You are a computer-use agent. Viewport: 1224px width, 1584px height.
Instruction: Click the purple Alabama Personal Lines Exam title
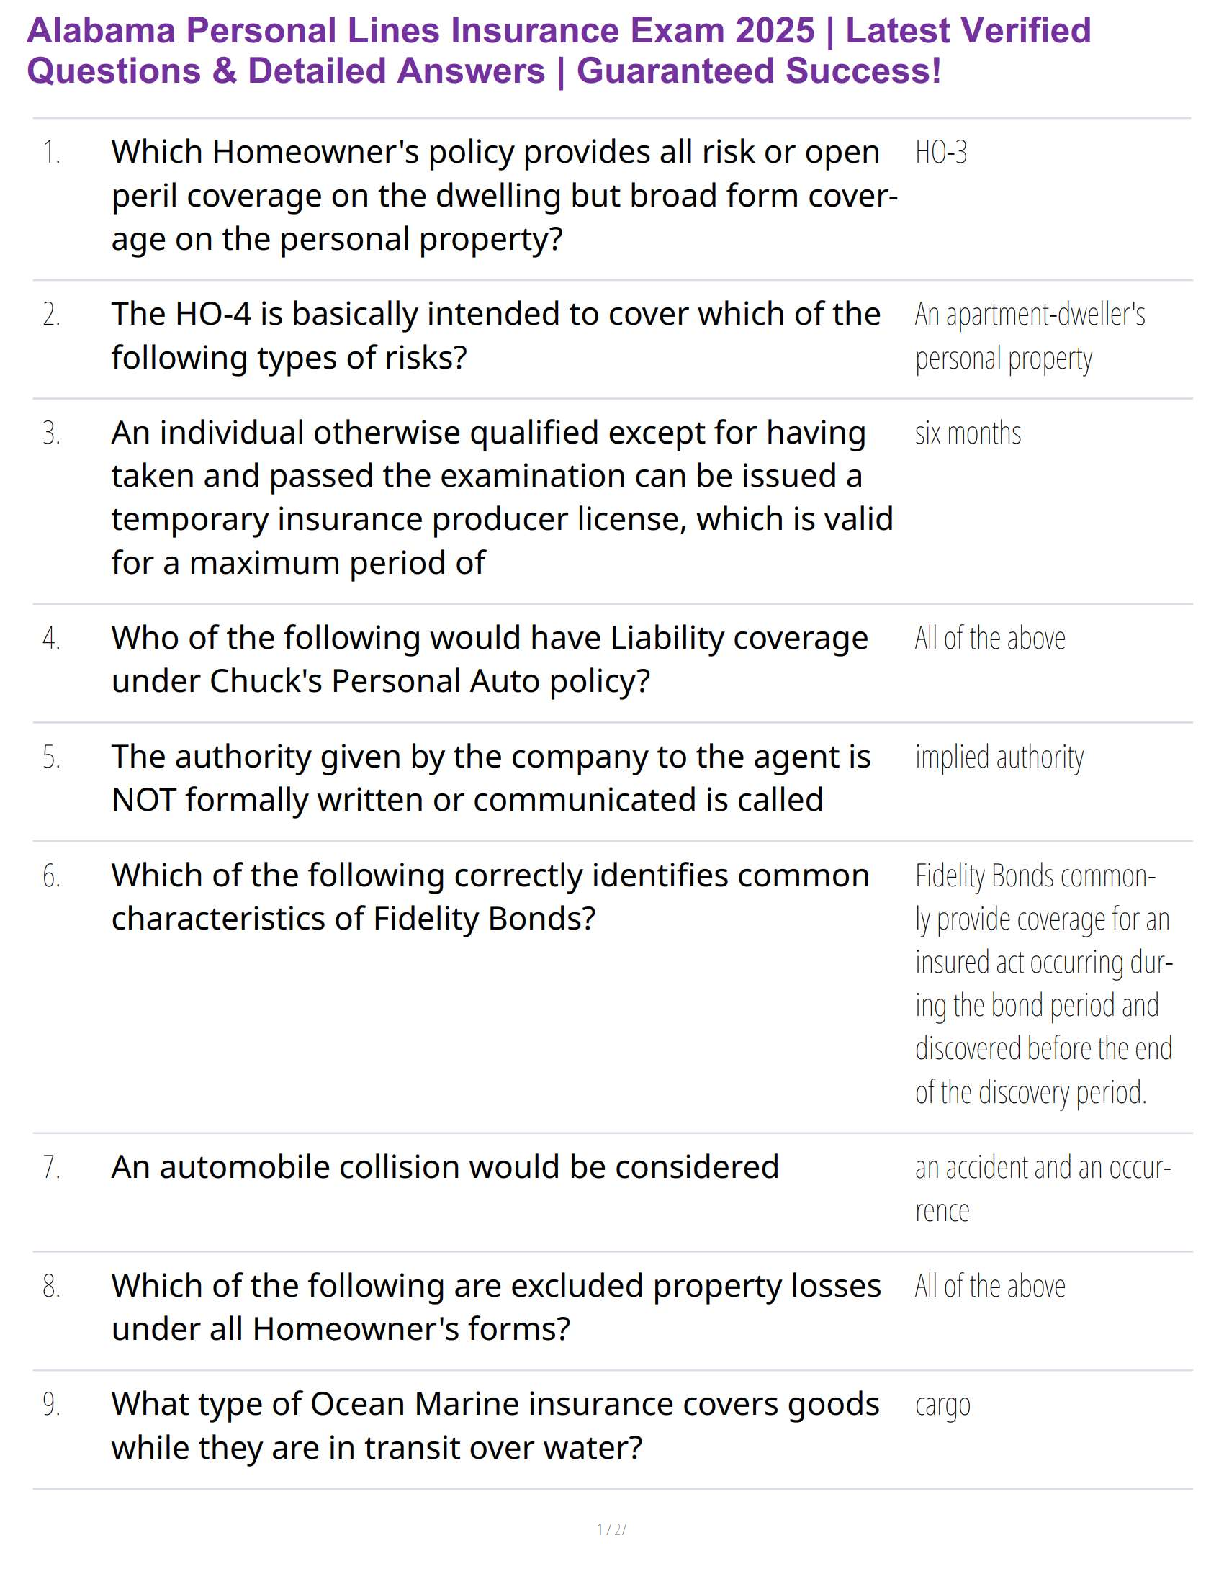coord(558,51)
